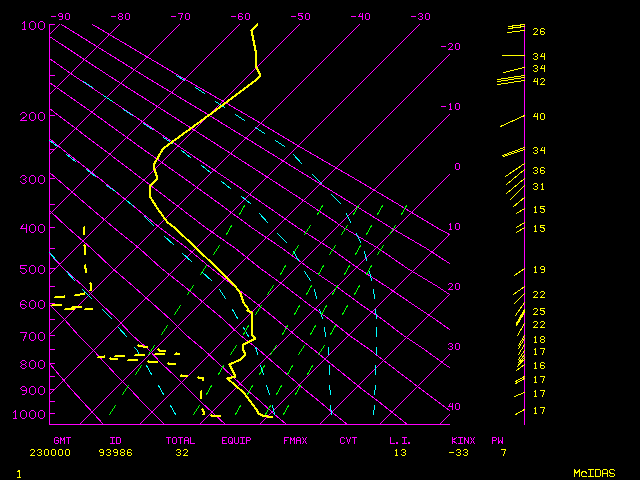The height and width of the screenshot is (480, 640).
Task: Click the FMAX header label
Action: tap(295, 440)
